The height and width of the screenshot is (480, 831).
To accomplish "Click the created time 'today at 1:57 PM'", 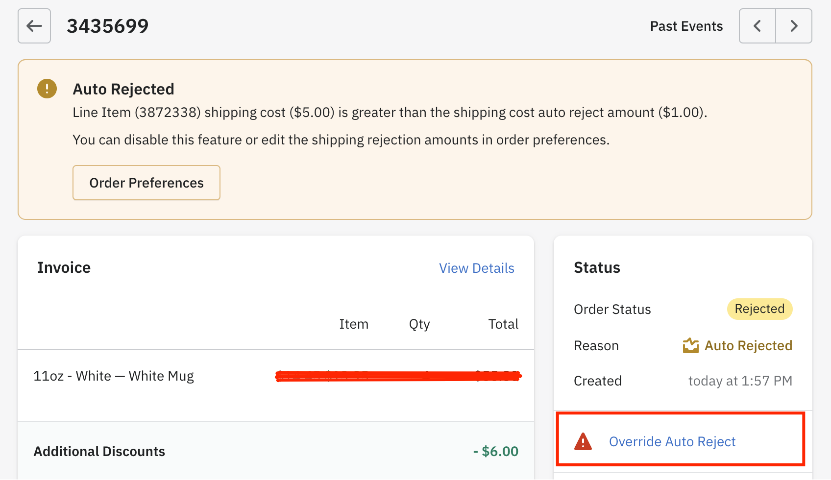I will click(x=740, y=381).
